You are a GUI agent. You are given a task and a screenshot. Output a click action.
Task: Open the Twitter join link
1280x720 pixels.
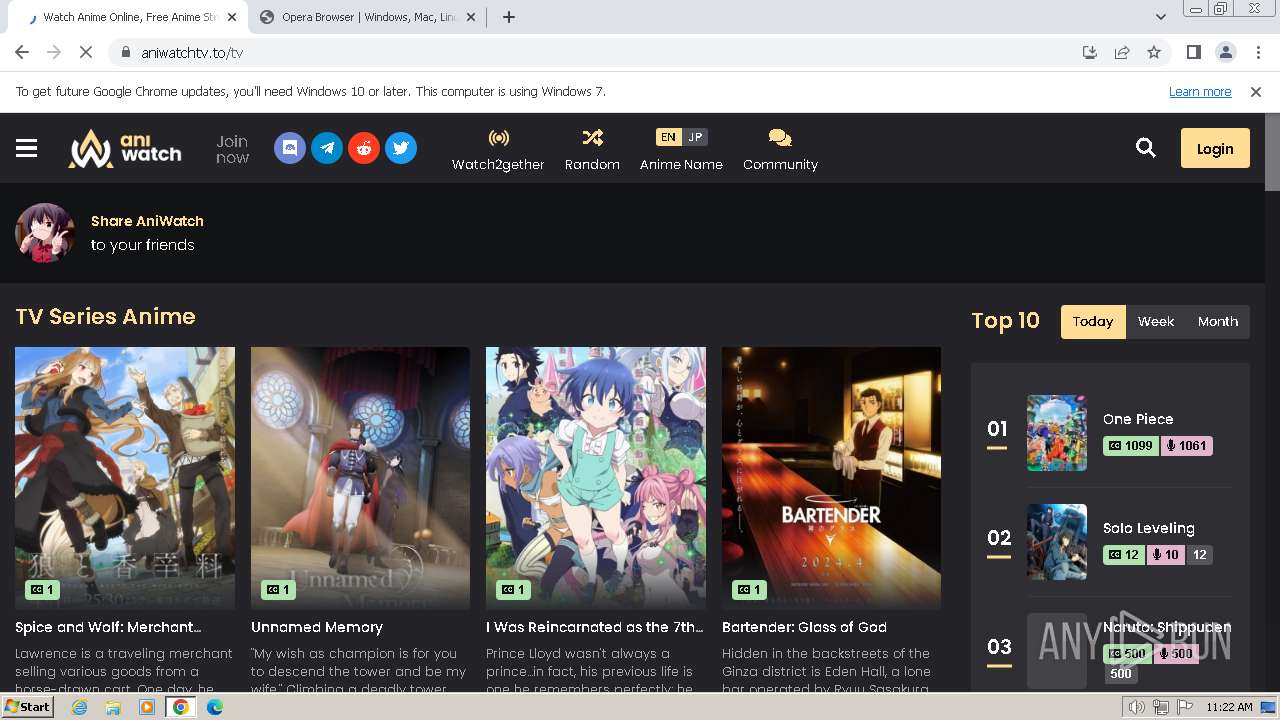pyautogui.click(x=401, y=148)
